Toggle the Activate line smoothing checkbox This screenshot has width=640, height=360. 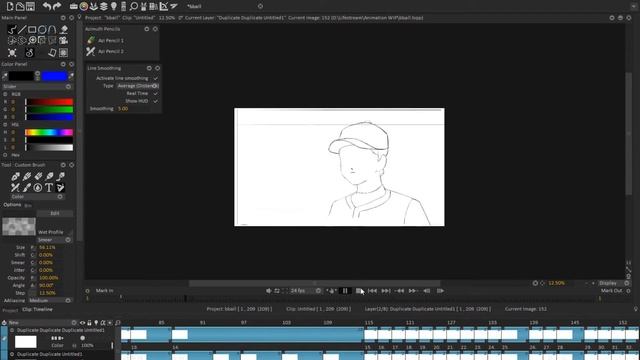[155, 78]
